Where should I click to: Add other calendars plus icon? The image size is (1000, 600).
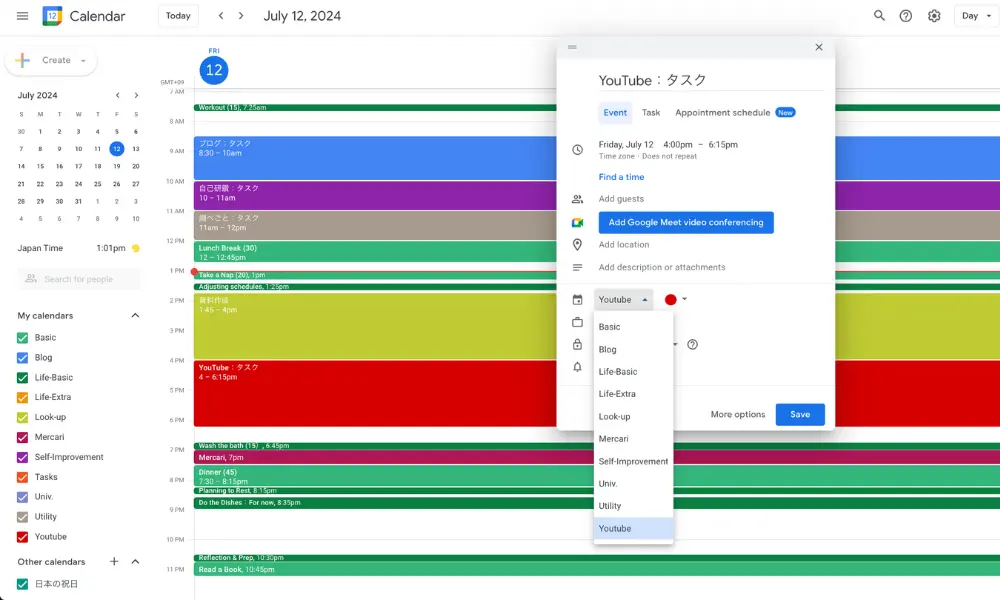pos(114,562)
